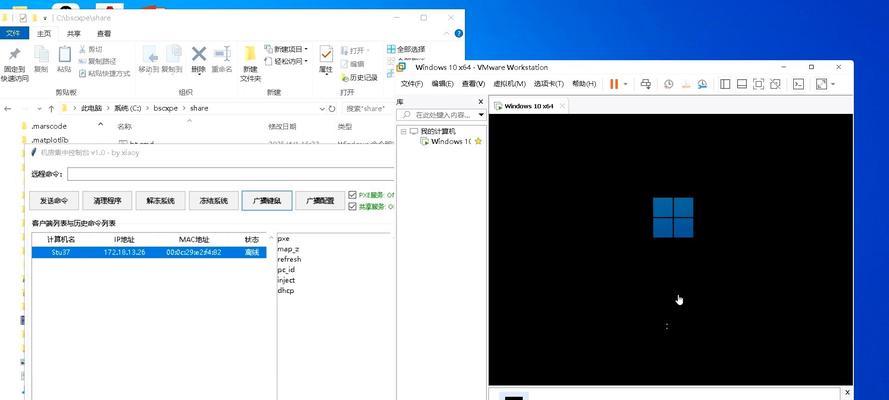The image size is (889, 400).
Task: Close the Windows 10 x64 tab
Action: (562, 106)
